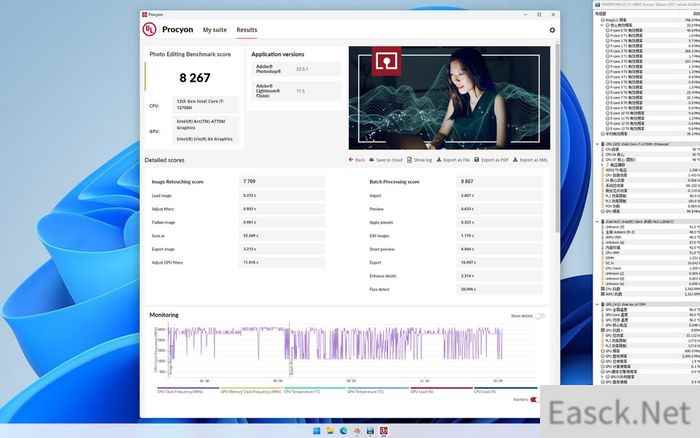The height and width of the screenshot is (438, 700).
Task: Open the Windows Start menu
Action: (317, 431)
